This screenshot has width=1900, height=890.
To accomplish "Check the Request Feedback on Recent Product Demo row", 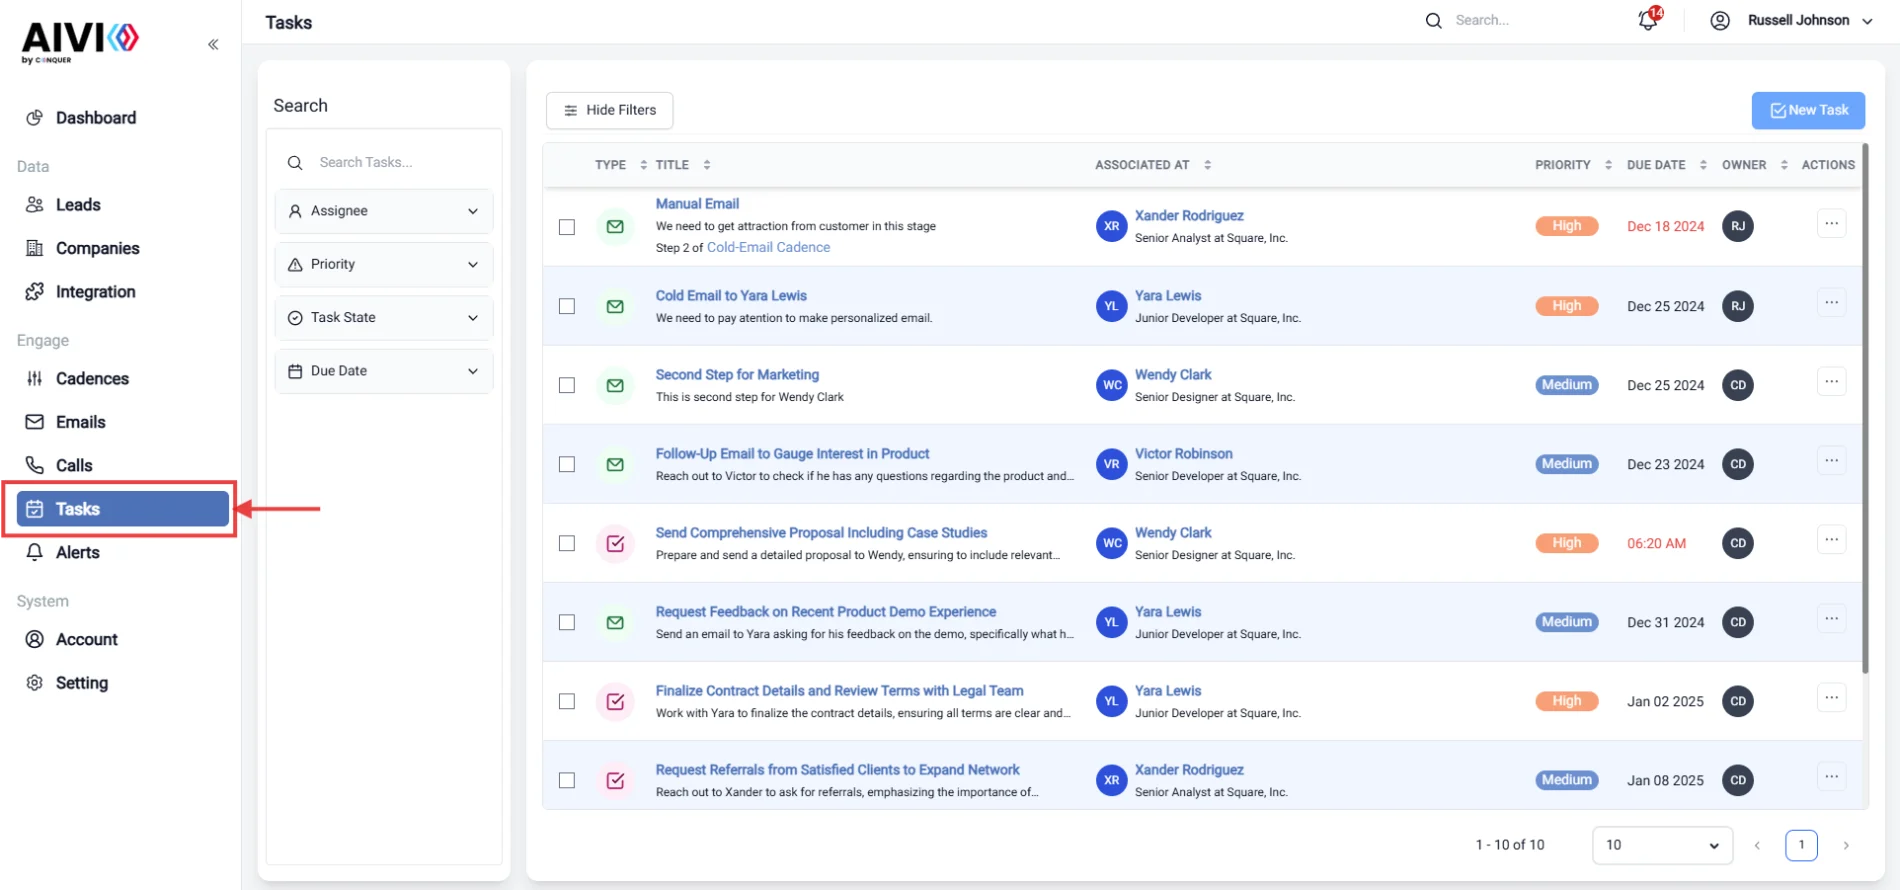I will click(567, 622).
